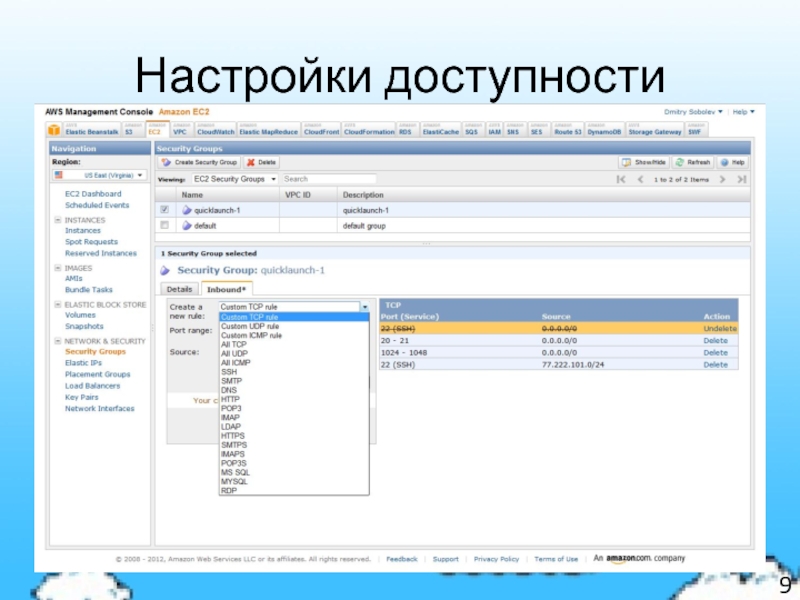
Task: Click the orange AWS cube home icon
Action: 54,130
